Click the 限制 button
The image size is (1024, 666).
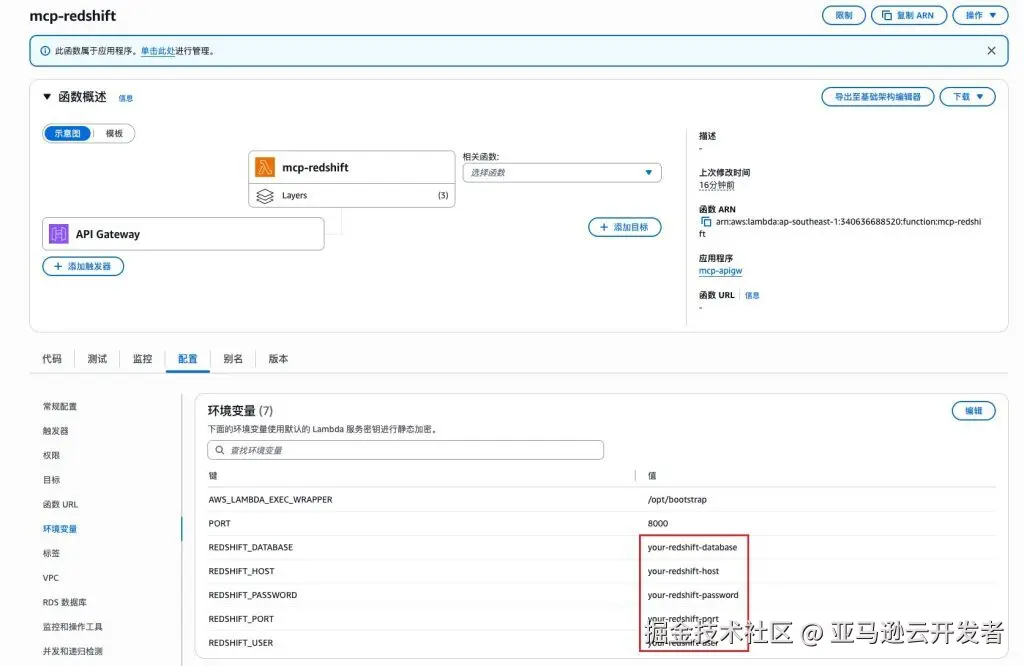click(x=844, y=15)
